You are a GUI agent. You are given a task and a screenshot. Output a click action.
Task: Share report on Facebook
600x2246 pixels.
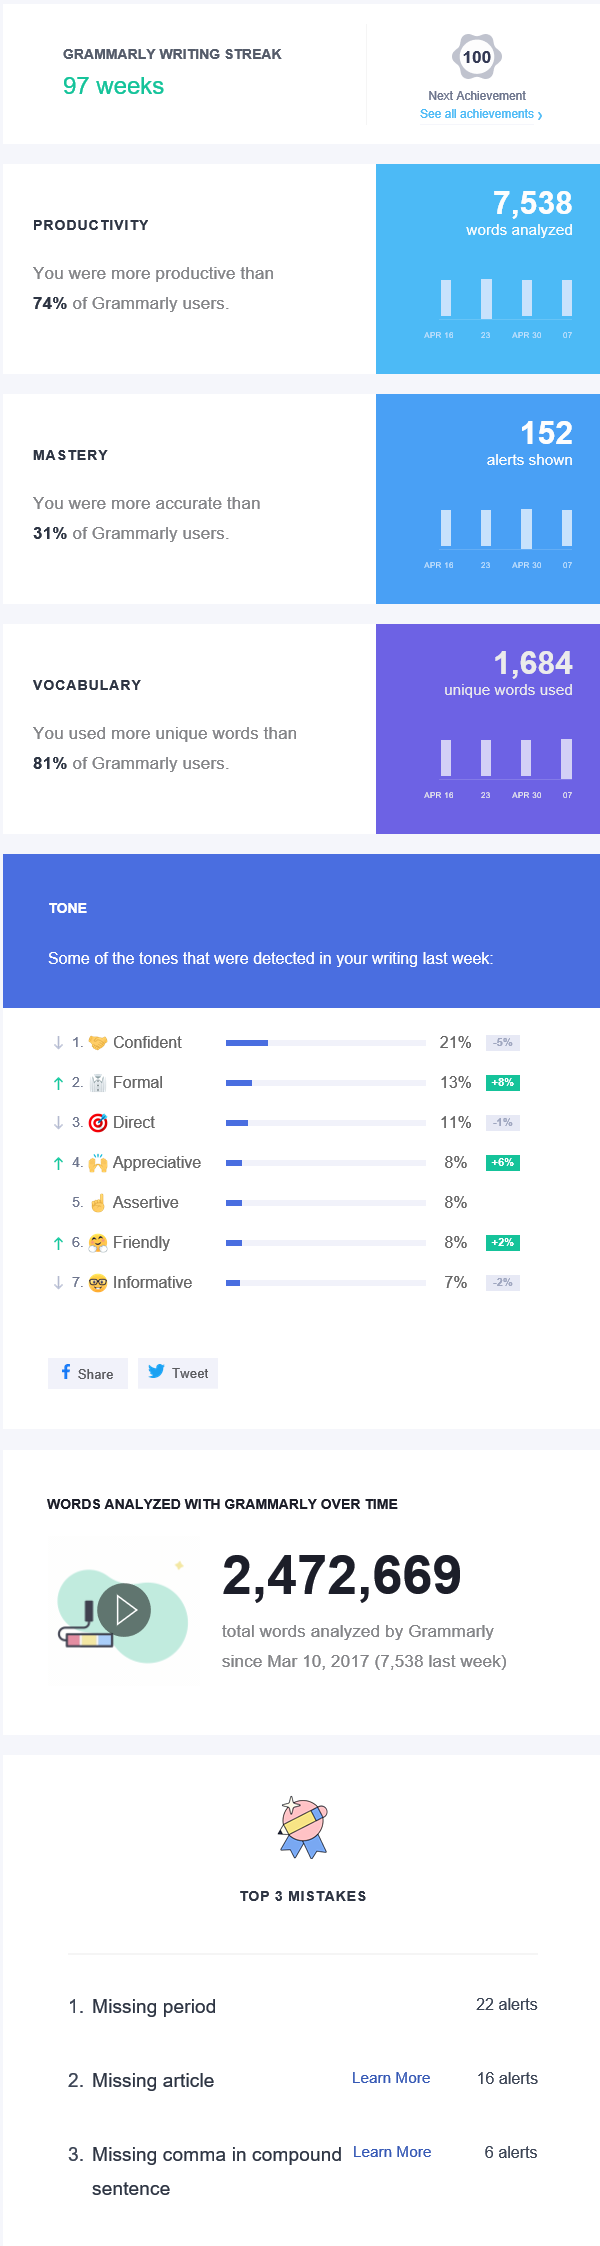pos(88,1373)
